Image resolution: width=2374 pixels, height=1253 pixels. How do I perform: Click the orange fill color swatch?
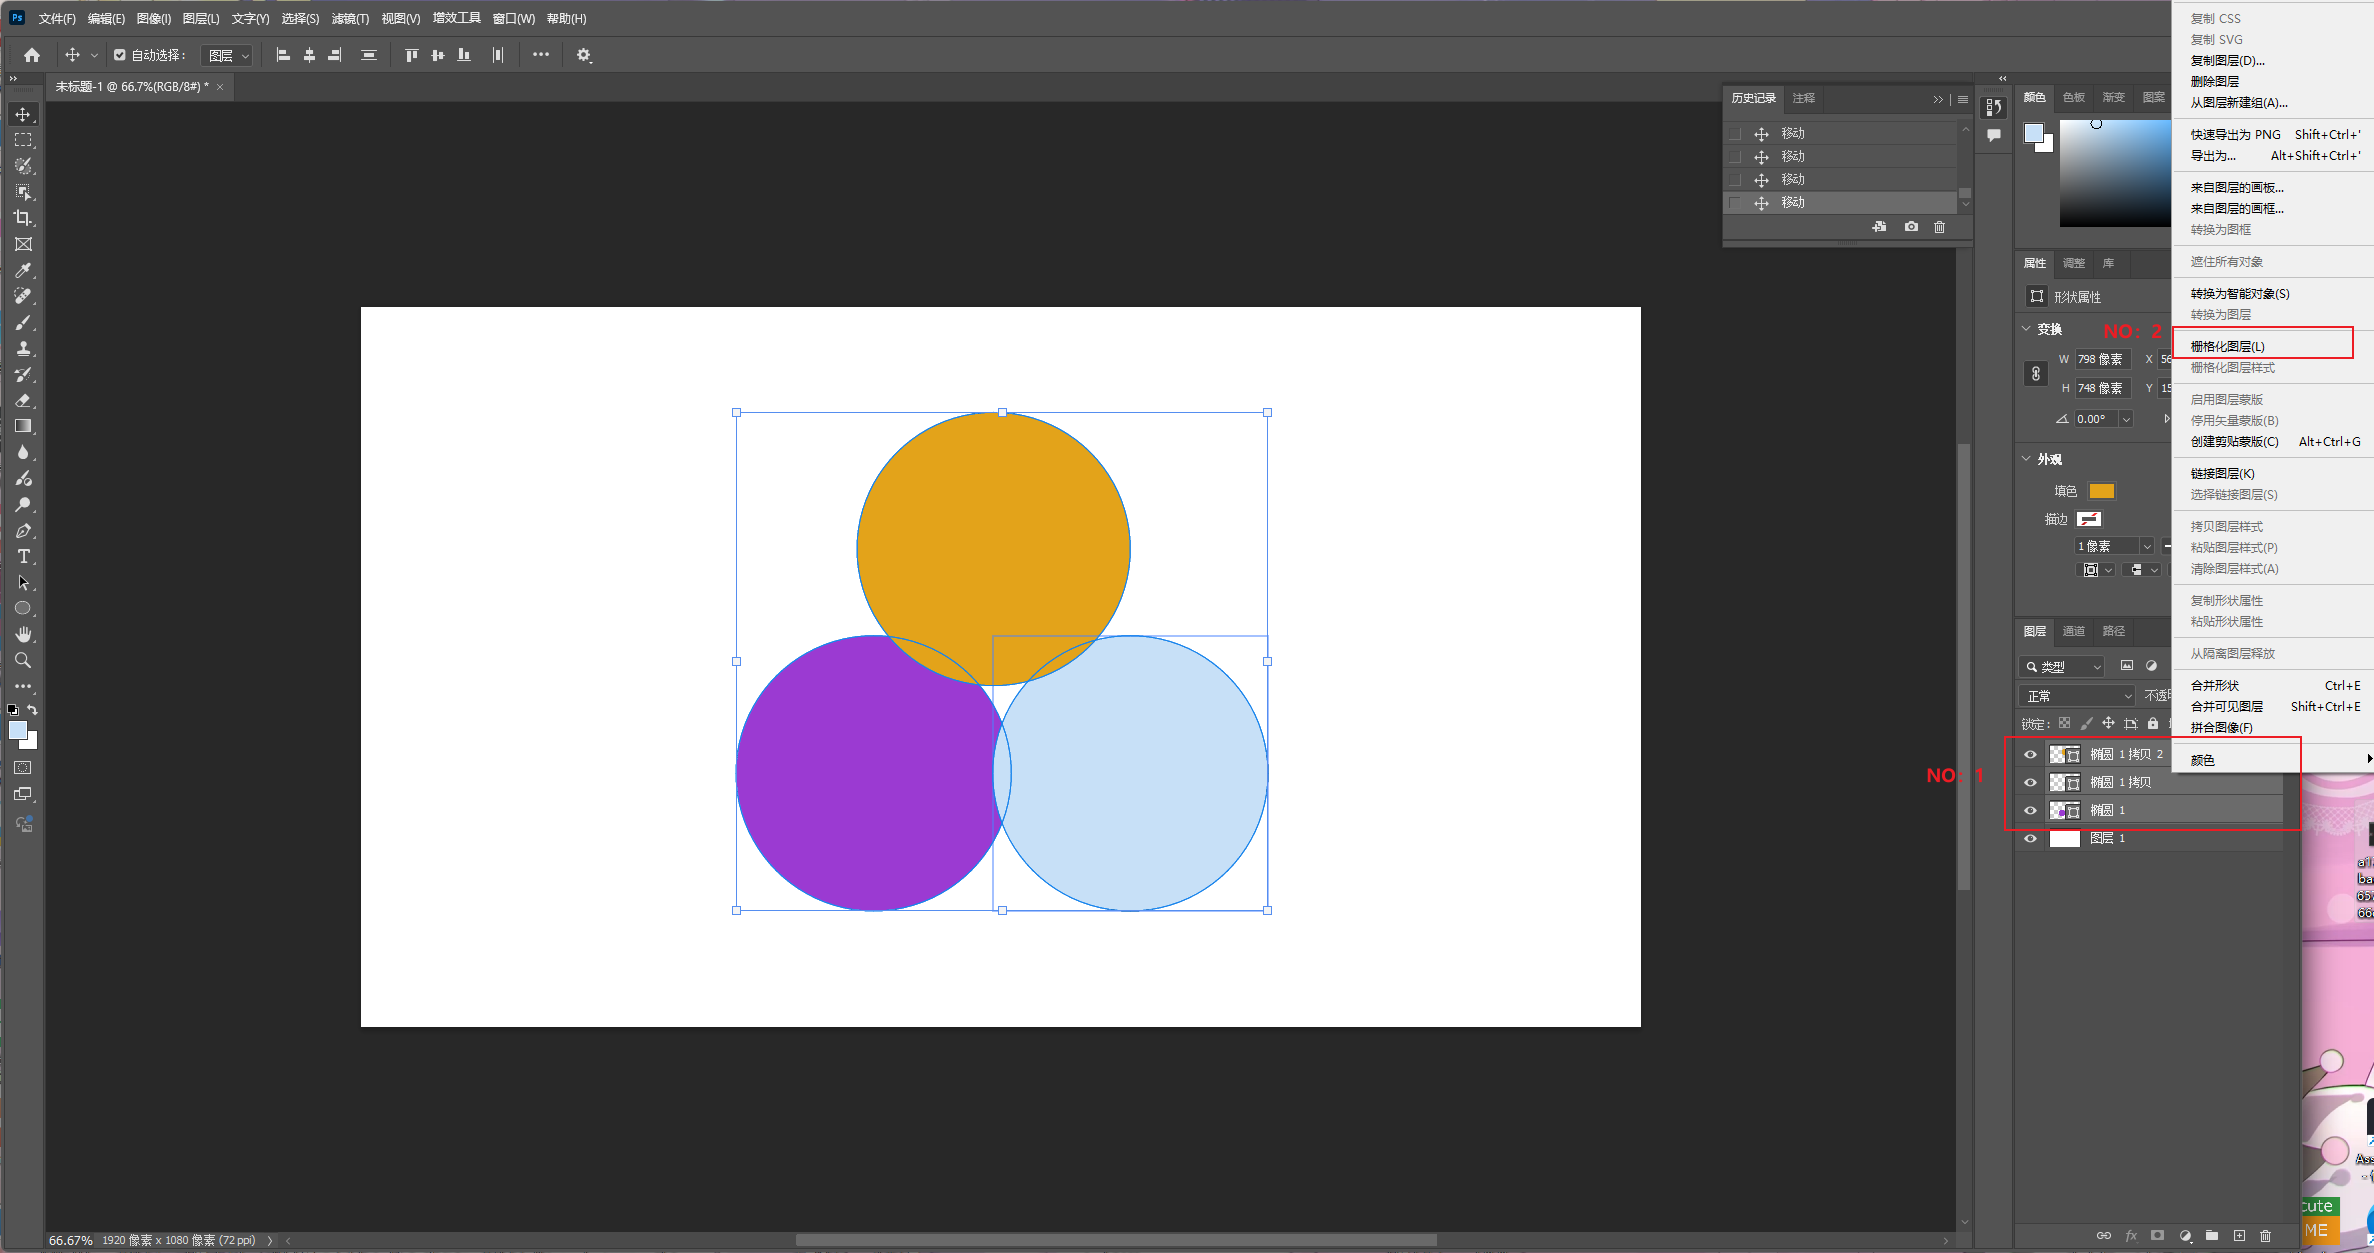pyautogui.click(x=2102, y=491)
